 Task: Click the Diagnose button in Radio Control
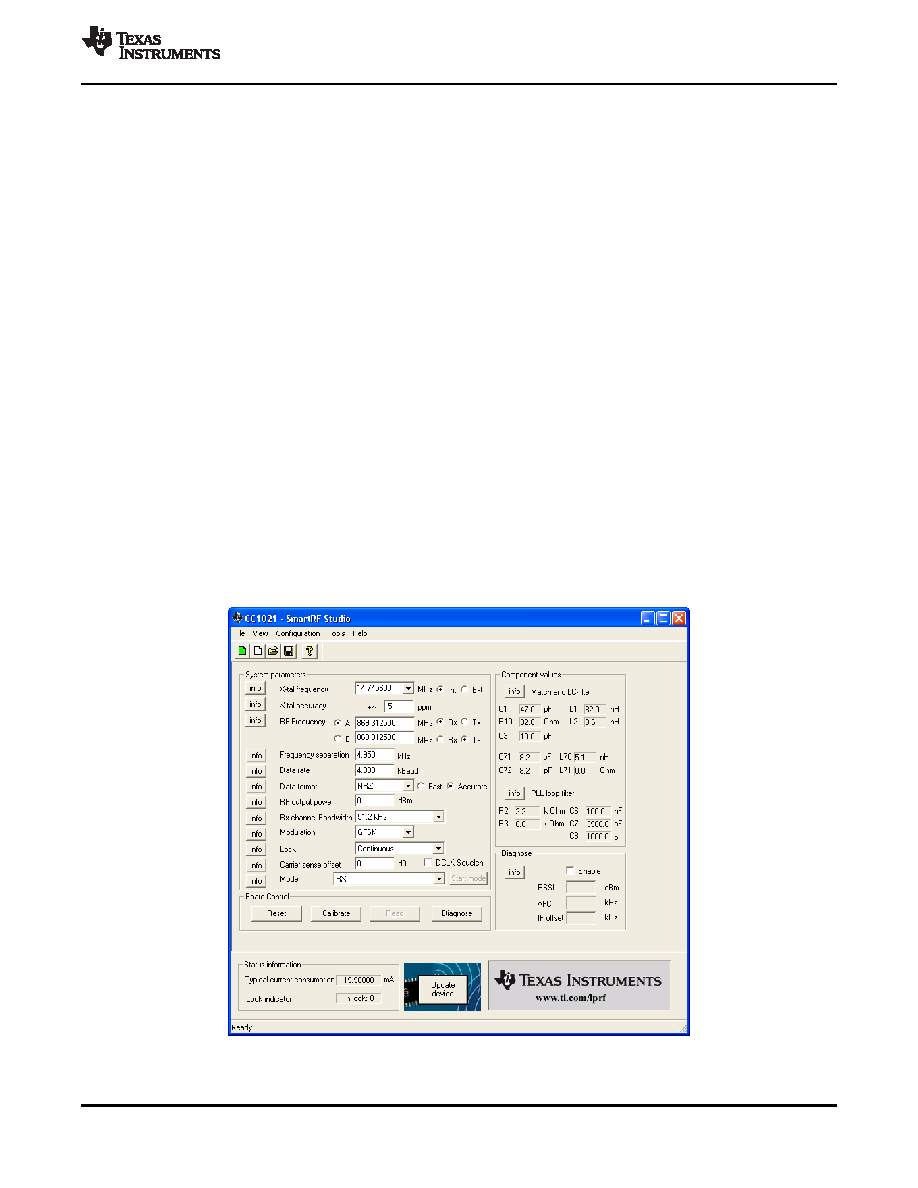[x=457, y=914]
